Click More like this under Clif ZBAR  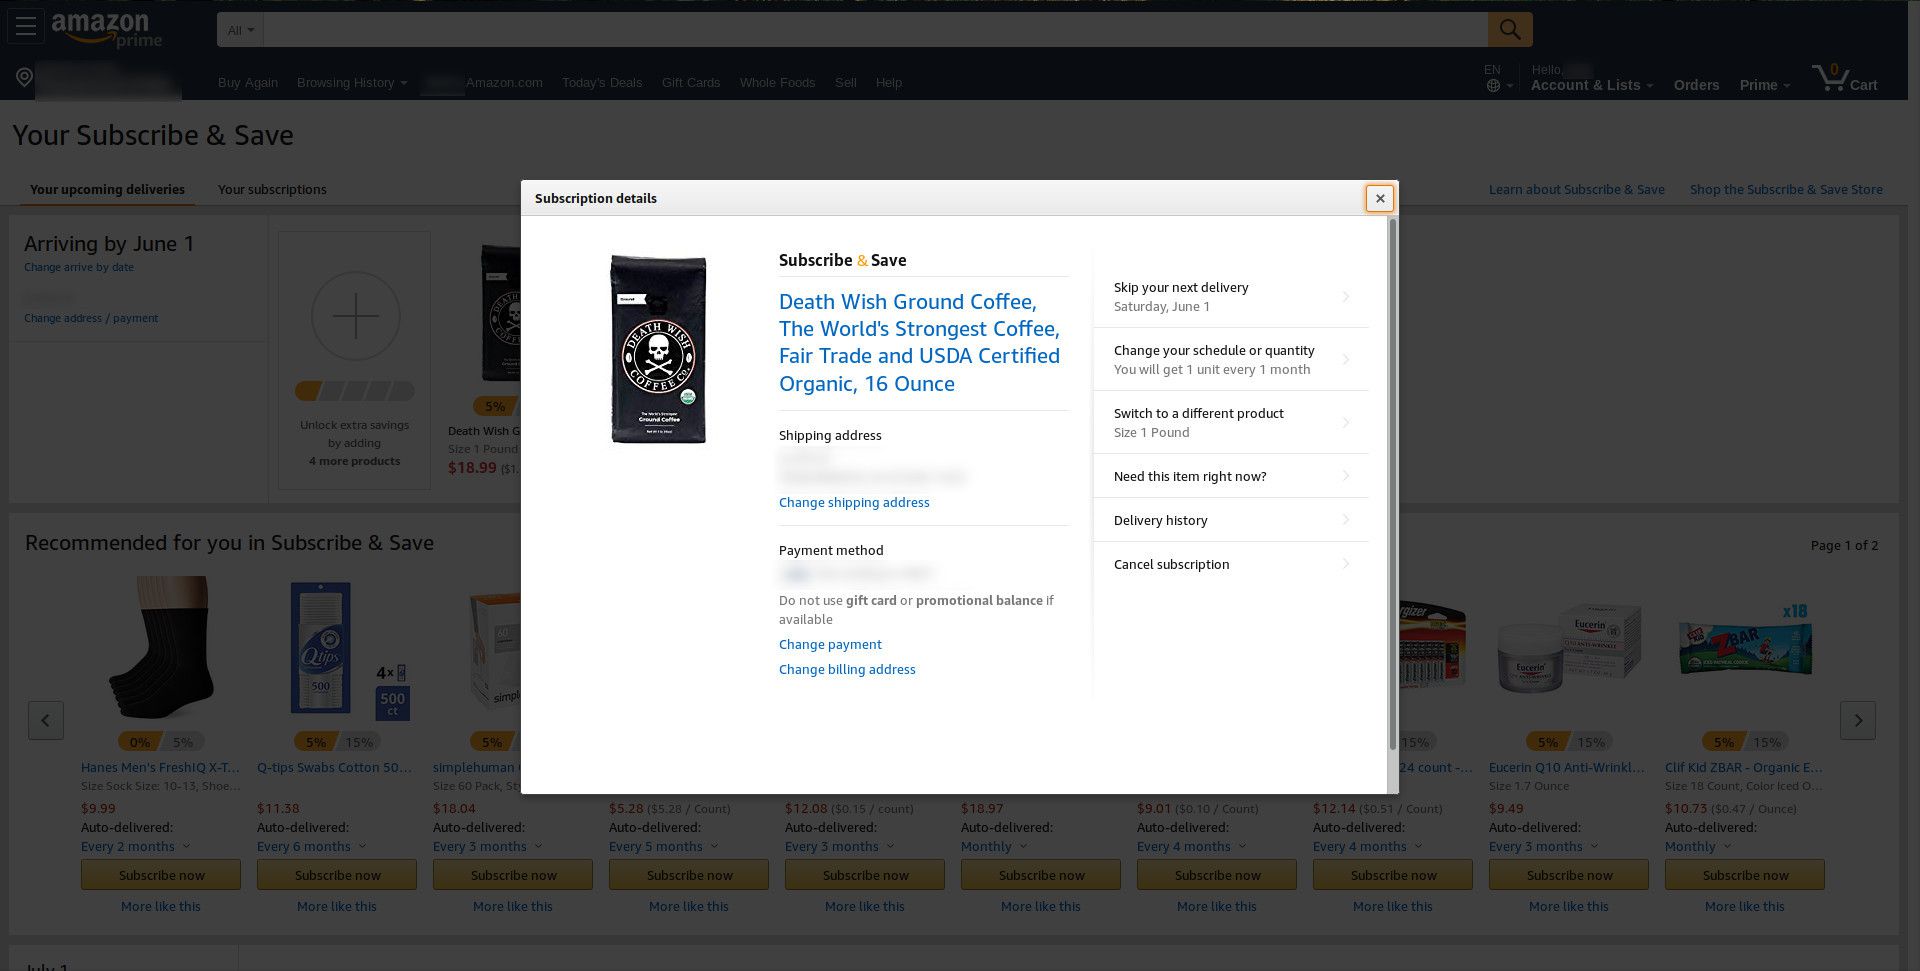click(1745, 906)
